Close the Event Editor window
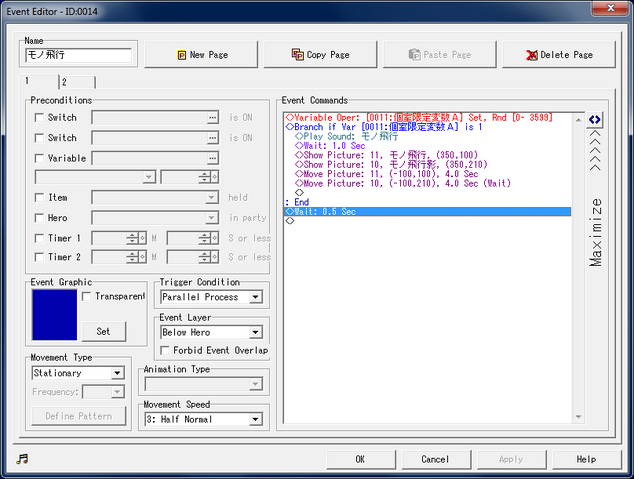The image size is (634, 479). click(611, 8)
